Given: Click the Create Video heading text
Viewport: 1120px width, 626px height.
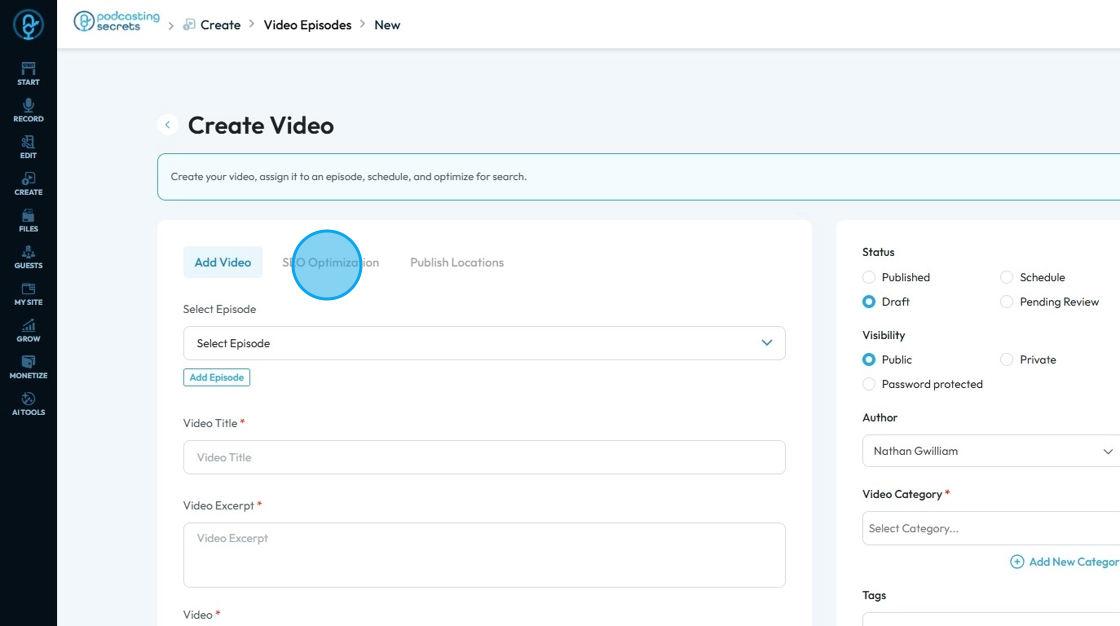Looking at the screenshot, I should (261, 125).
